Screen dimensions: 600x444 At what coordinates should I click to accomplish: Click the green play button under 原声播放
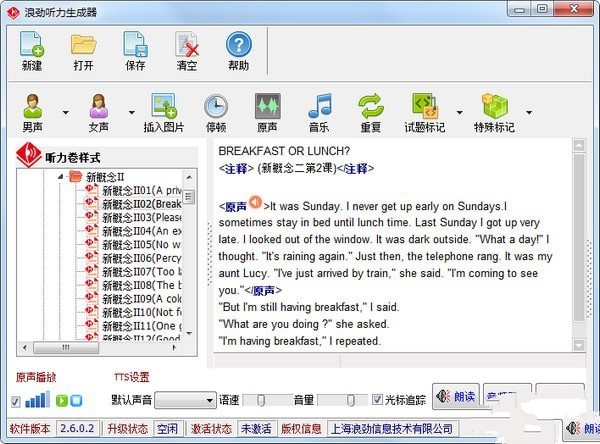61,401
